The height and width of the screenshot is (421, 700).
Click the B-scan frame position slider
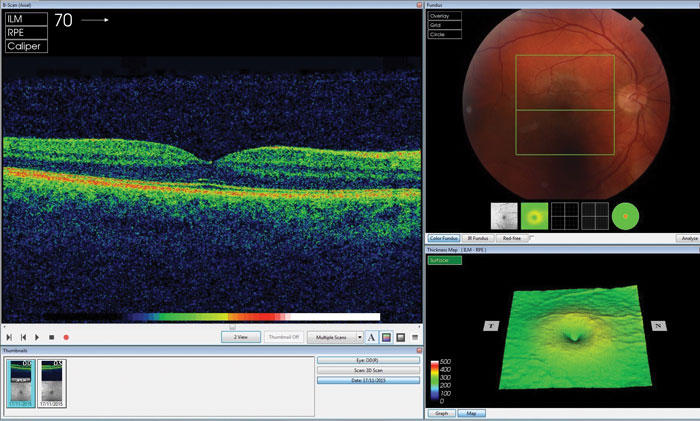pos(232,326)
